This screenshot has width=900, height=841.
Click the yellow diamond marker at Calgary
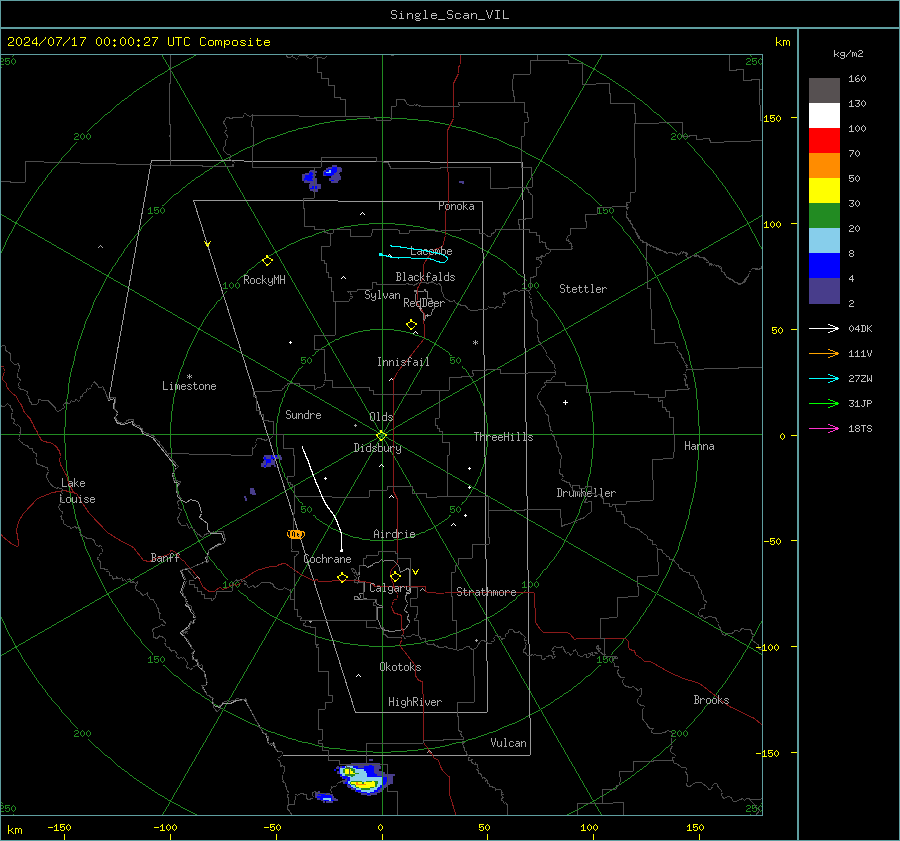pos(395,576)
